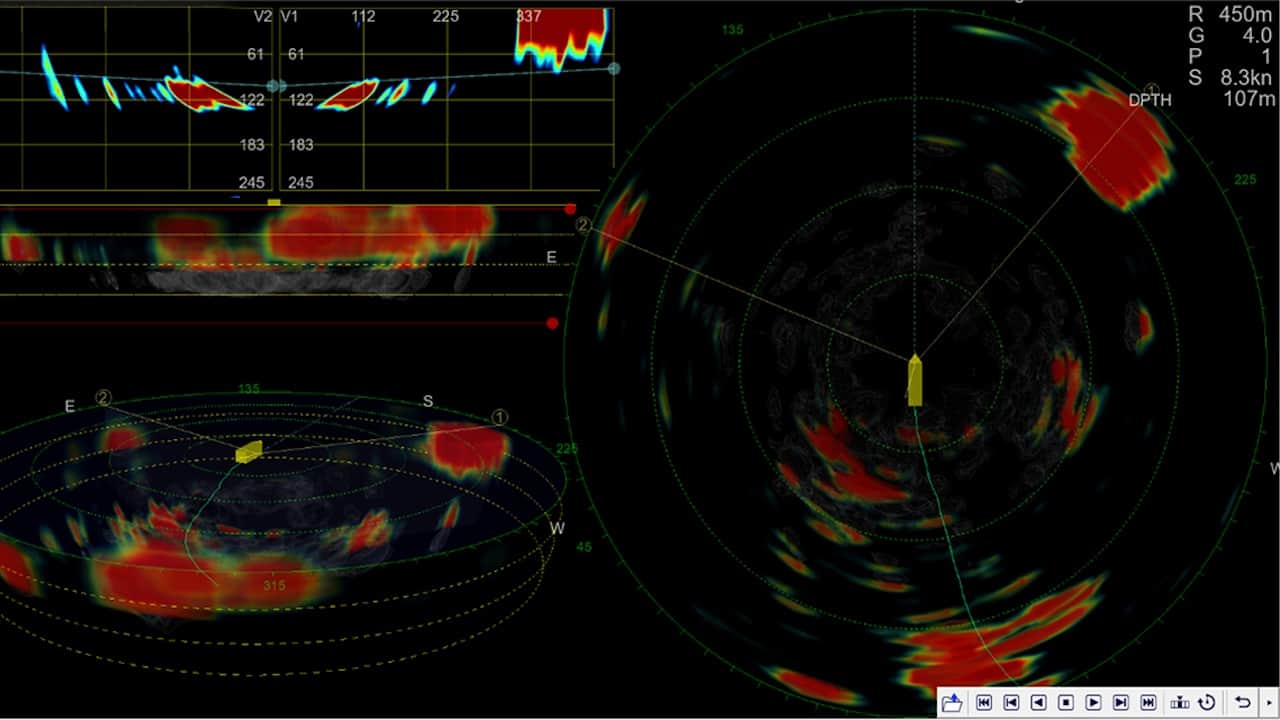Skip forward to the recording end
The height and width of the screenshot is (720, 1280).
click(x=1148, y=703)
